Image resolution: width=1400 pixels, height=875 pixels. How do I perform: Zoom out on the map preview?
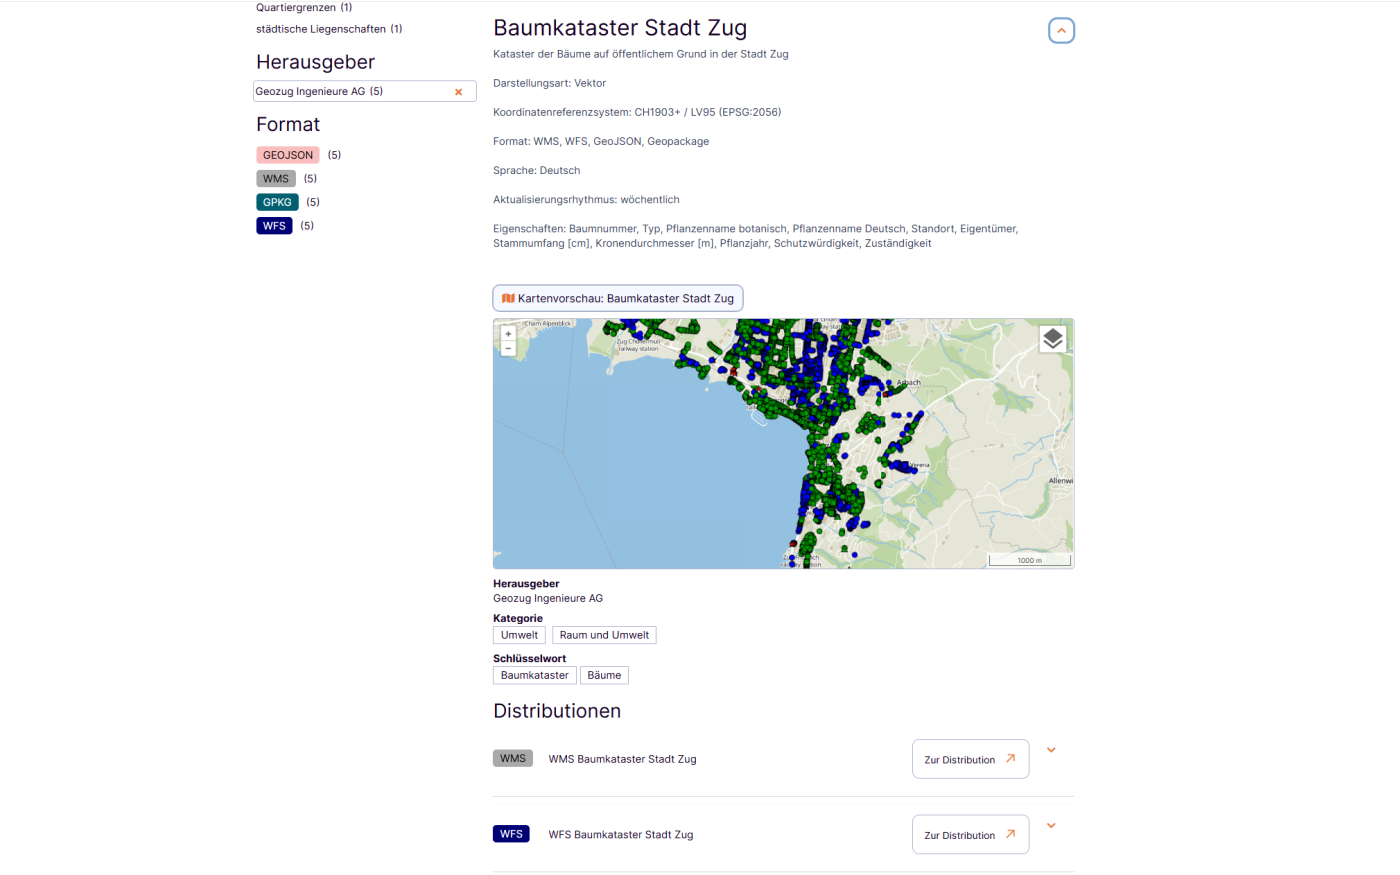coord(508,349)
